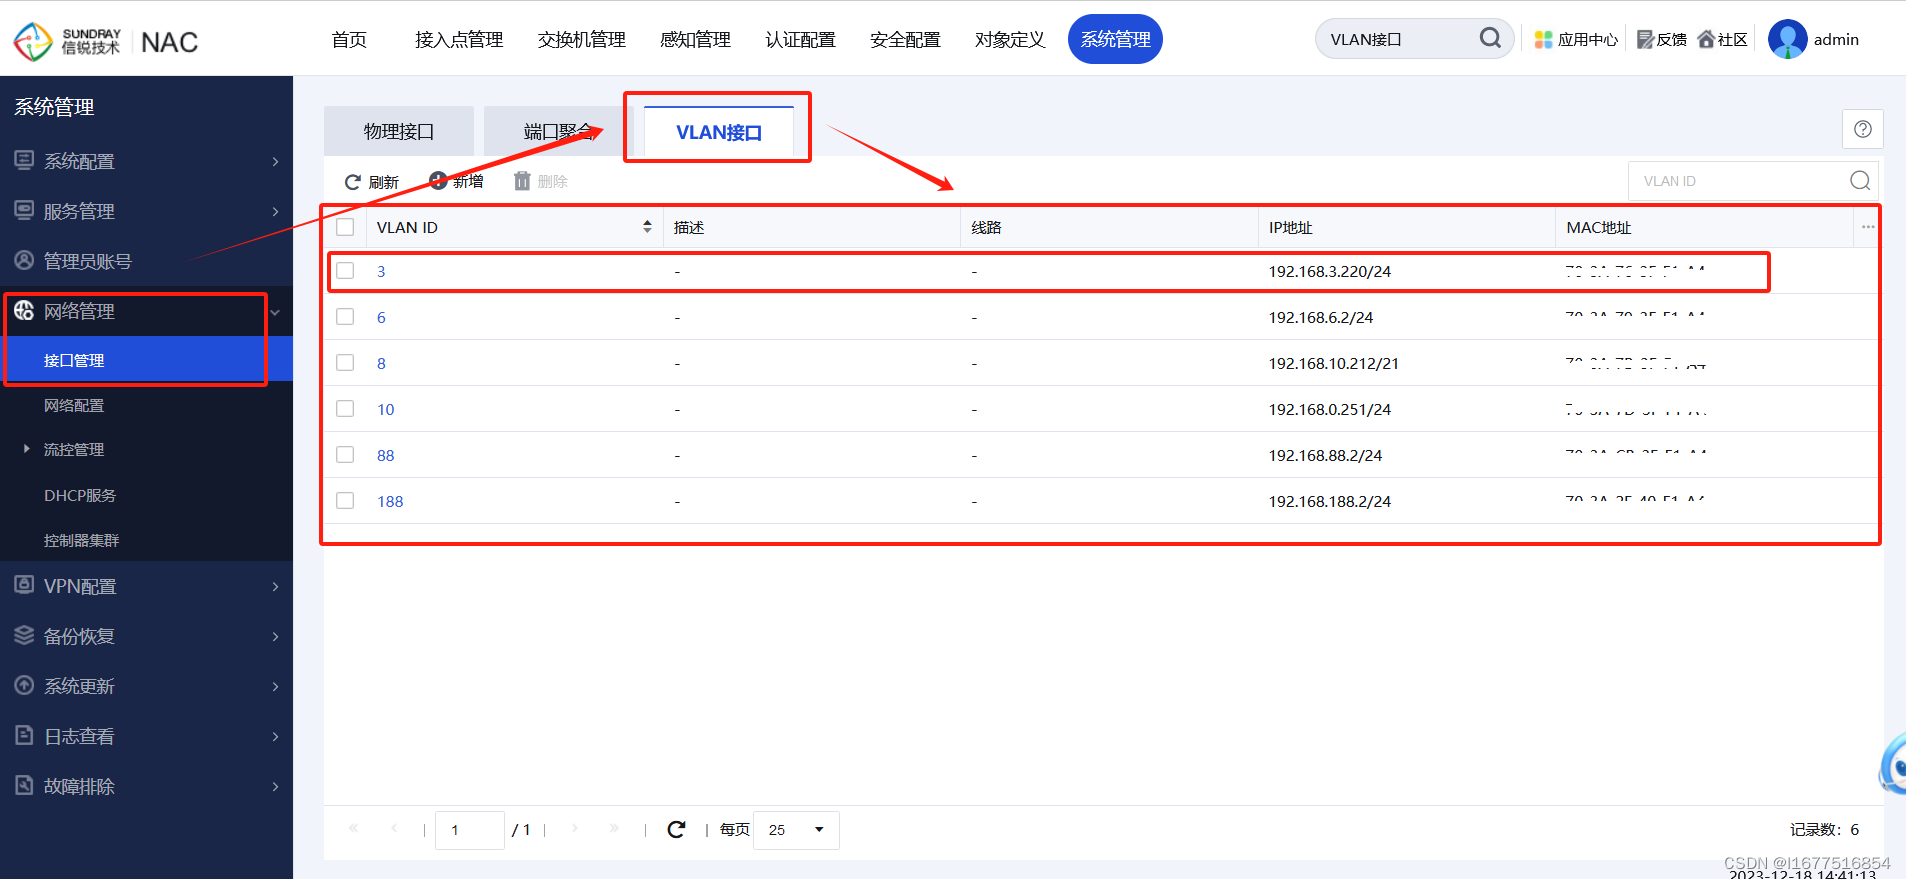Click the top VLAN接口 search field

[x=1414, y=39]
